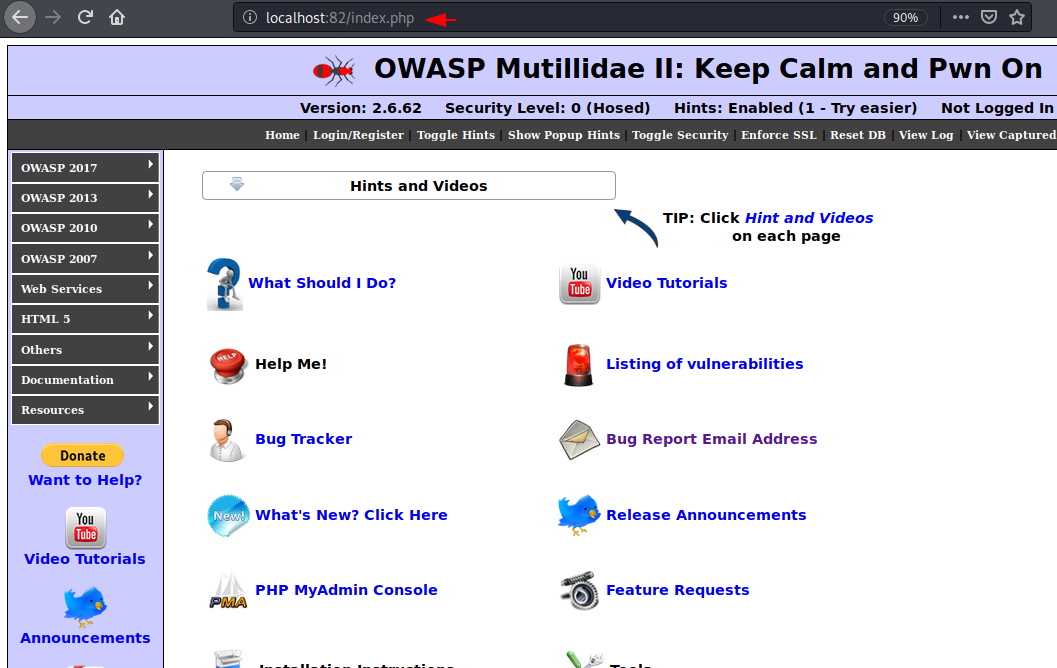Click the envelope Bug Report Email icon

tap(579, 440)
